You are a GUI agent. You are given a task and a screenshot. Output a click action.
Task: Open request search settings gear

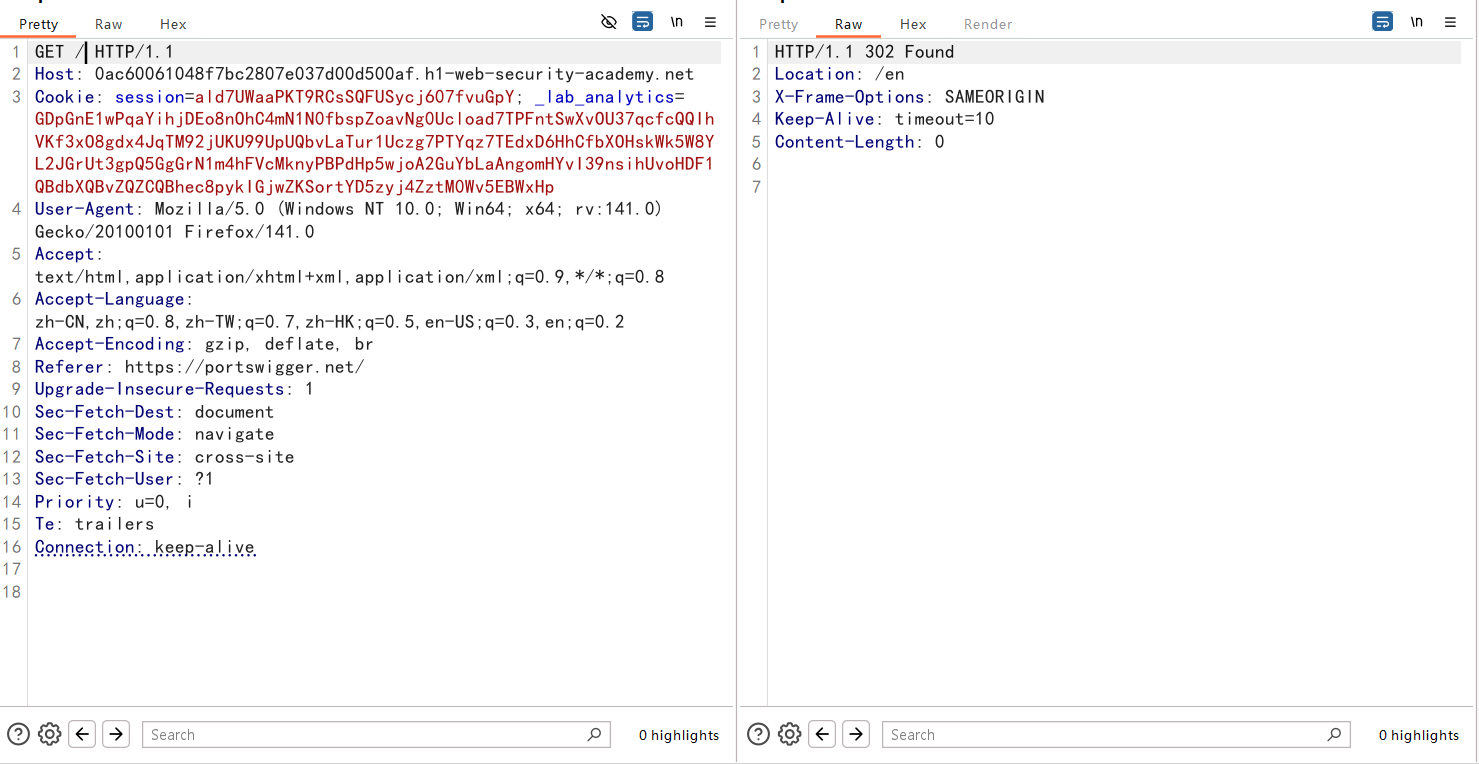coord(49,734)
